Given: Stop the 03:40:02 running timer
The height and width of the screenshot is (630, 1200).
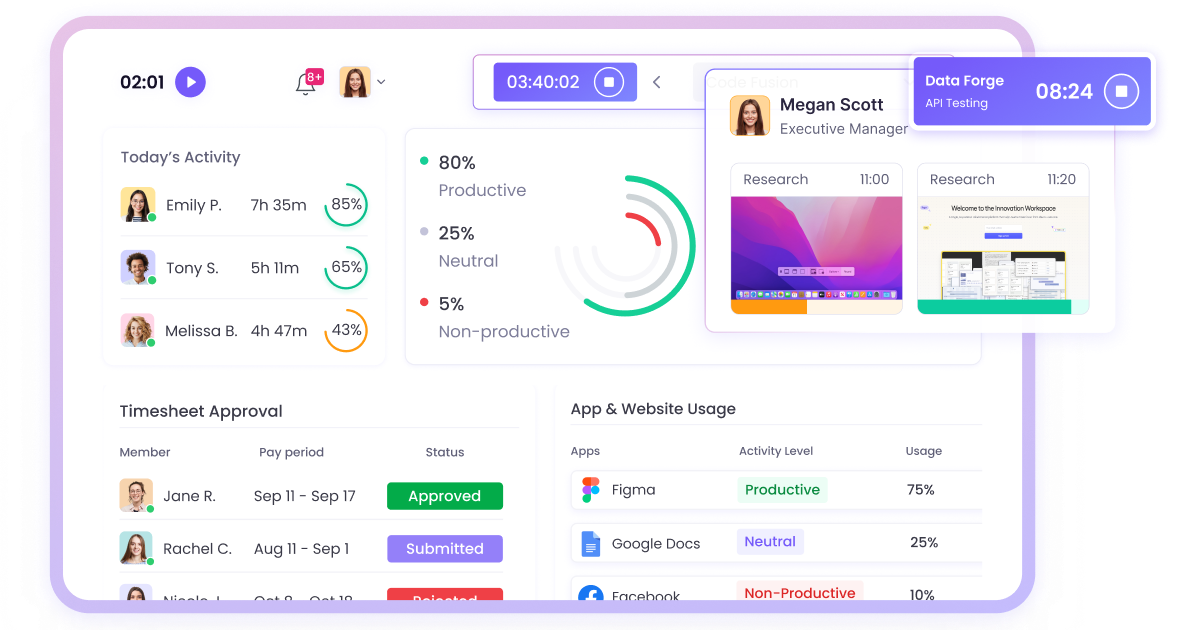Looking at the screenshot, I should (609, 82).
